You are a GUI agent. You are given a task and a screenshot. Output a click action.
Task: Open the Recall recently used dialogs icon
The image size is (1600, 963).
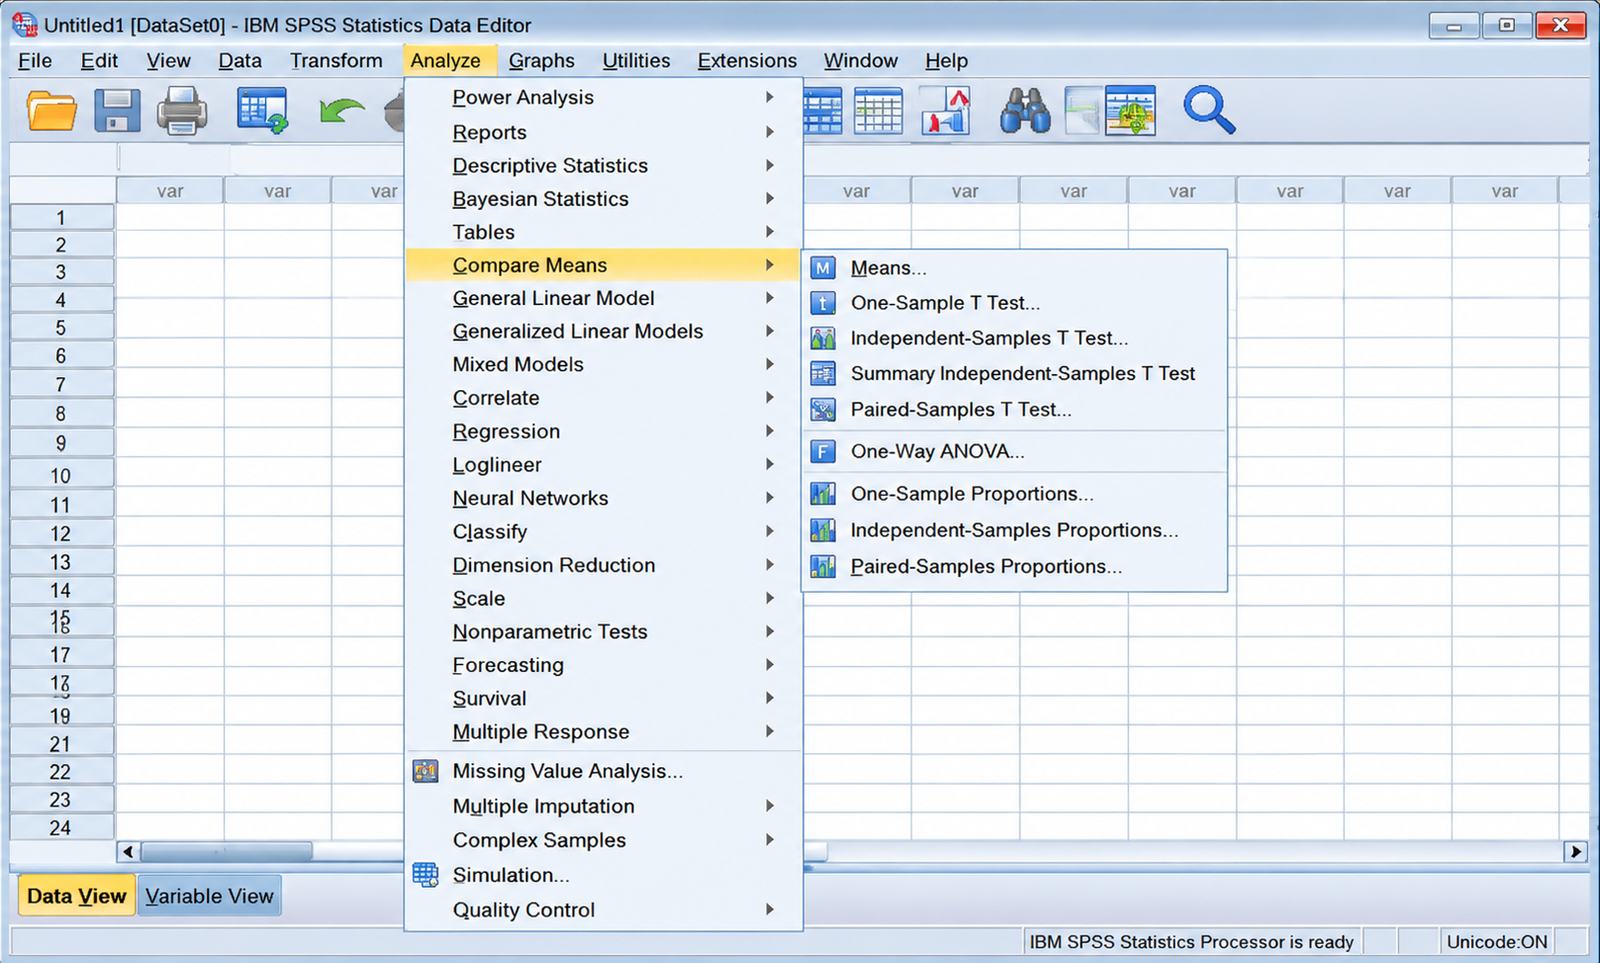coord(263,110)
